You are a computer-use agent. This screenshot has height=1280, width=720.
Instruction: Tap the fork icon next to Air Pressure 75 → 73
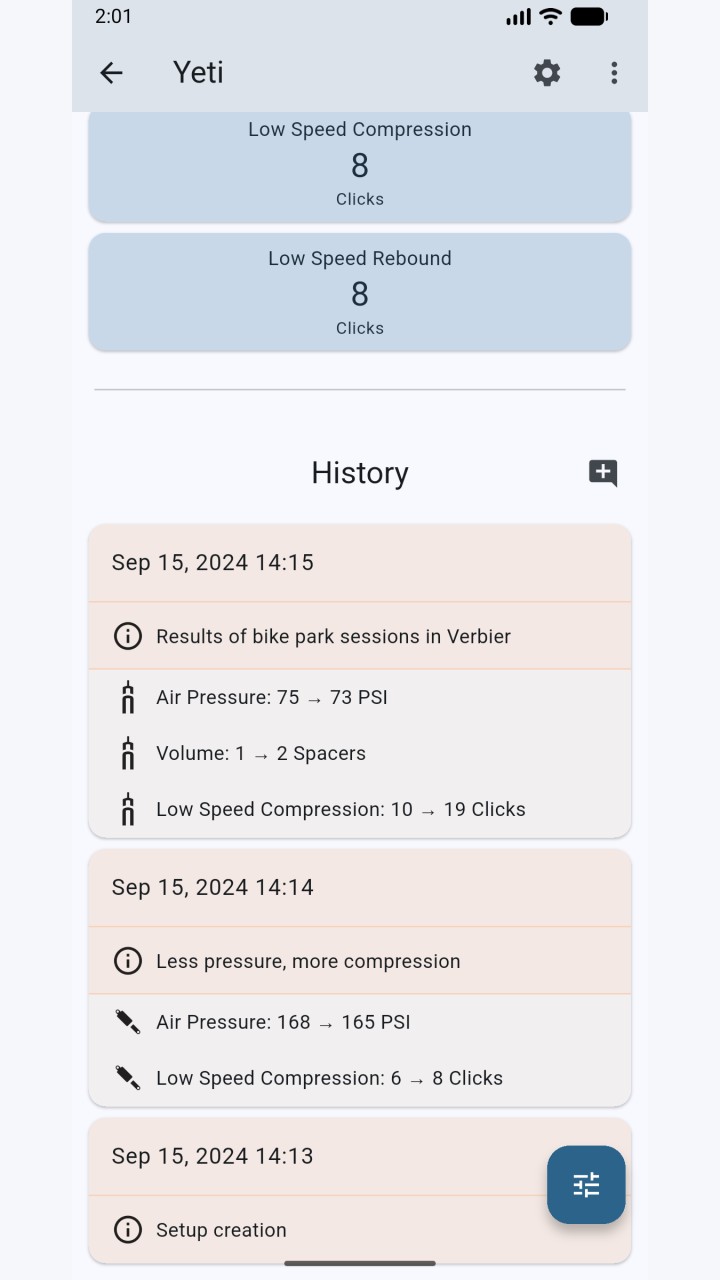(128, 697)
